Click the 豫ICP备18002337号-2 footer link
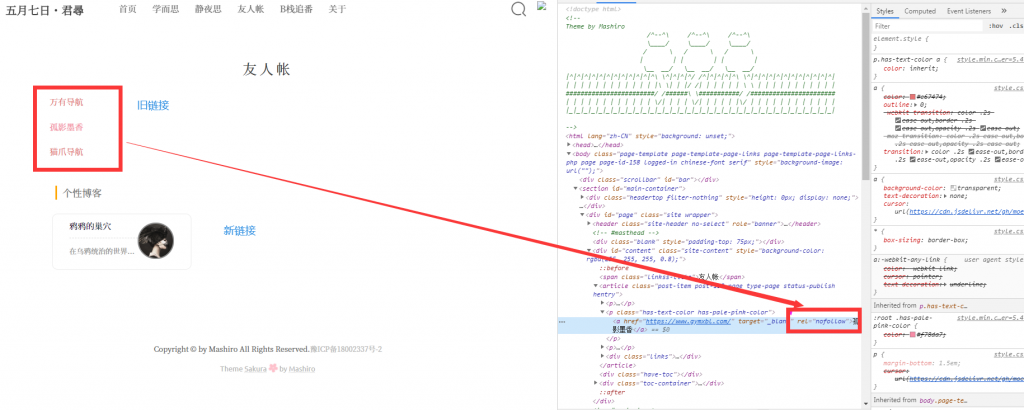 (346, 349)
